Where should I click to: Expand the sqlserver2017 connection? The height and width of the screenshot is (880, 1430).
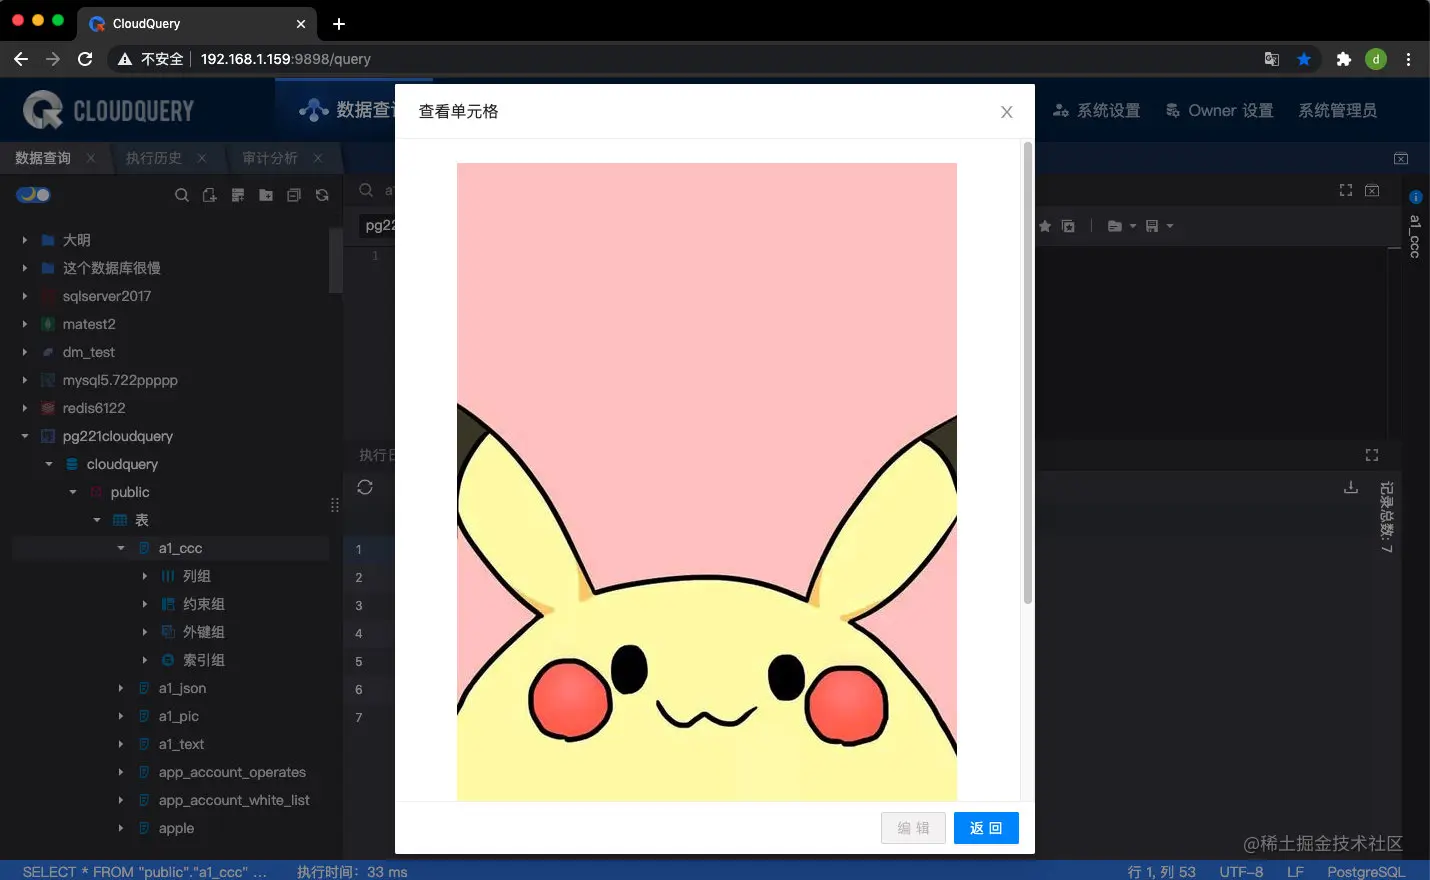pyautogui.click(x=25, y=296)
